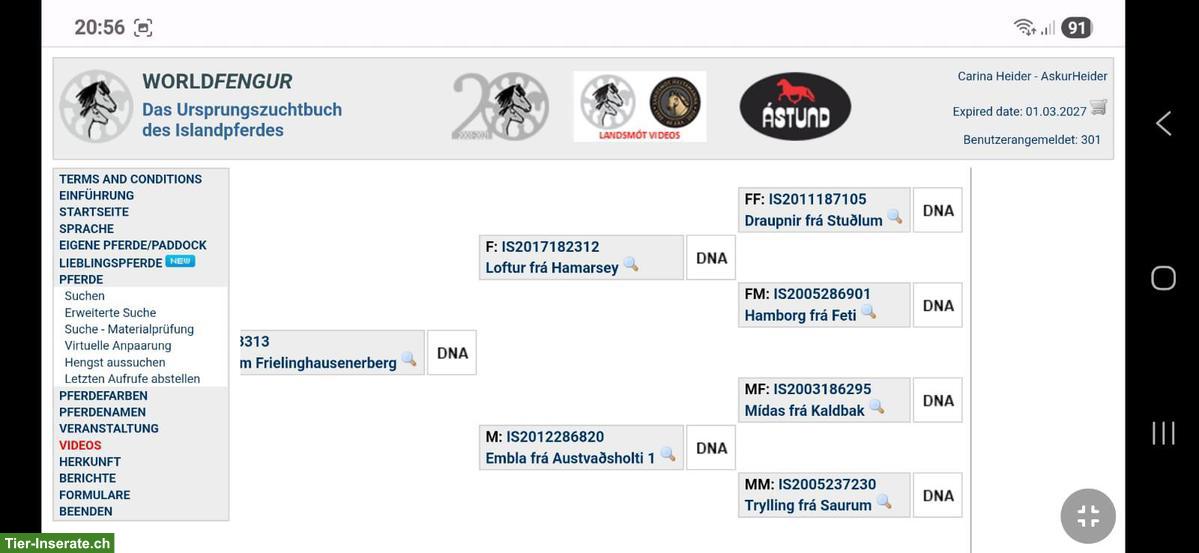
Task: Open the VIDEOS menu item
Action: 80,445
